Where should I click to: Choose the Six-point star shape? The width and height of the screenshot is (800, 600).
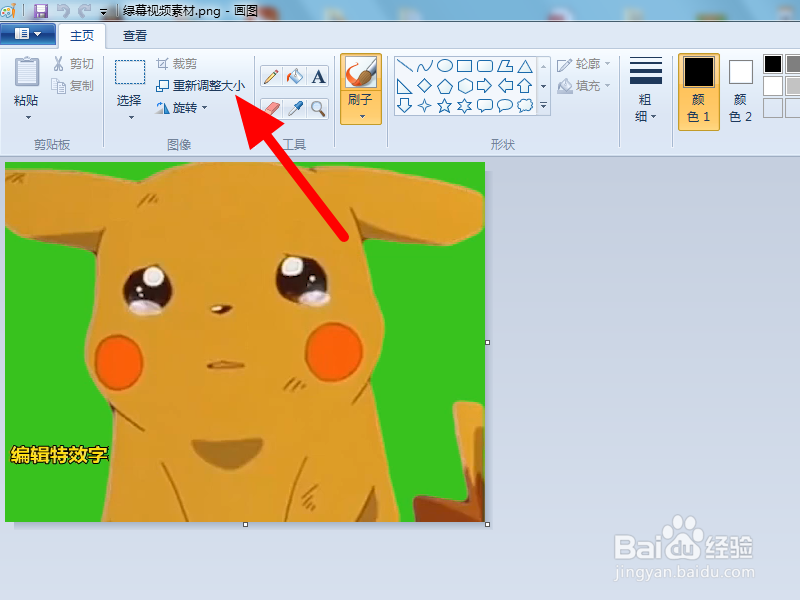pos(465,106)
